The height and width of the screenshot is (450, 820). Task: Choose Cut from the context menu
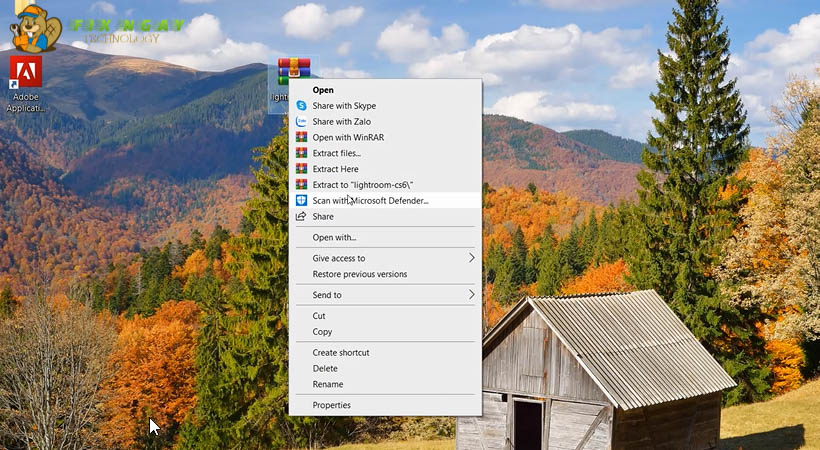pyautogui.click(x=385, y=316)
